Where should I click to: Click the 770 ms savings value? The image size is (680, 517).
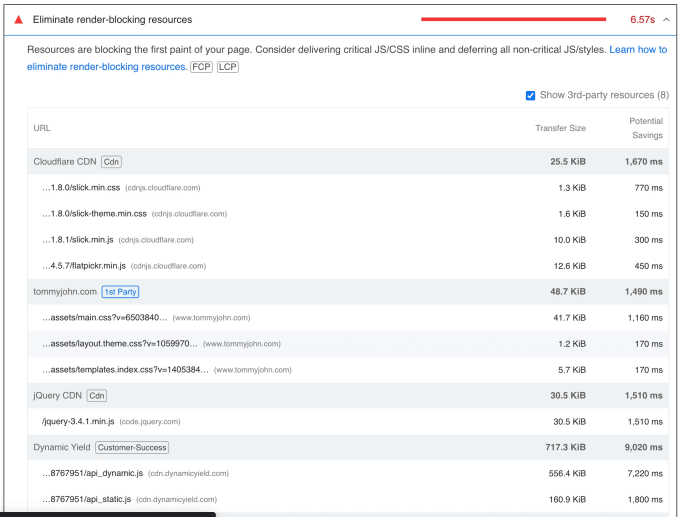(648, 188)
